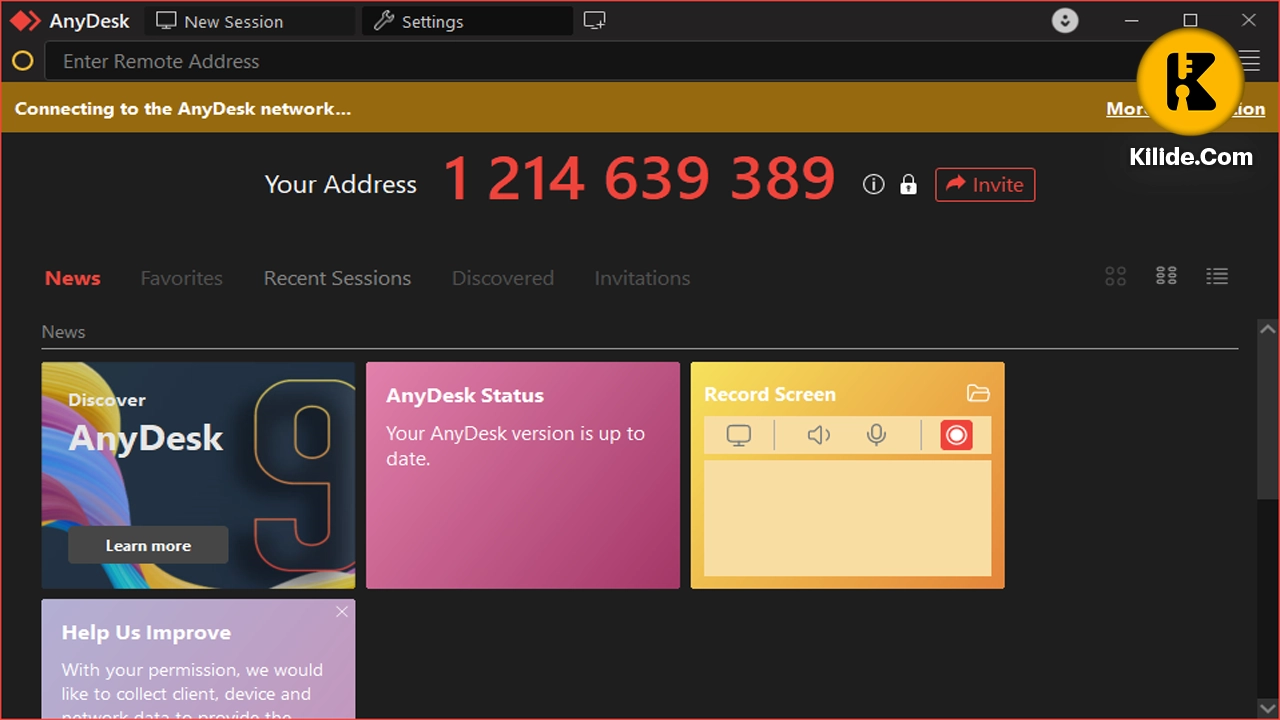
Task: Open the round down-arrow title bar menu
Action: pyautogui.click(x=1065, y=20)
